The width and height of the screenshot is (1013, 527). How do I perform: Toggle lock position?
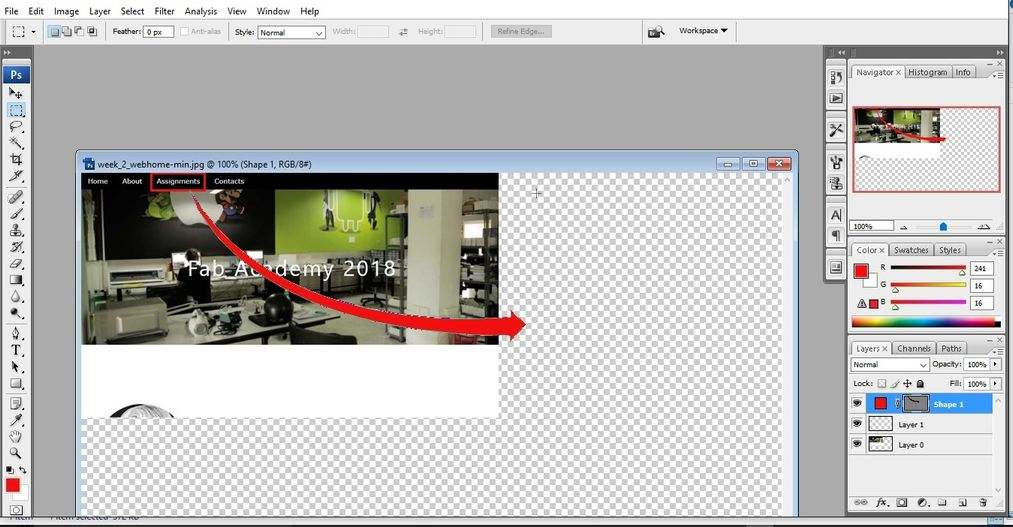(908, 384)
